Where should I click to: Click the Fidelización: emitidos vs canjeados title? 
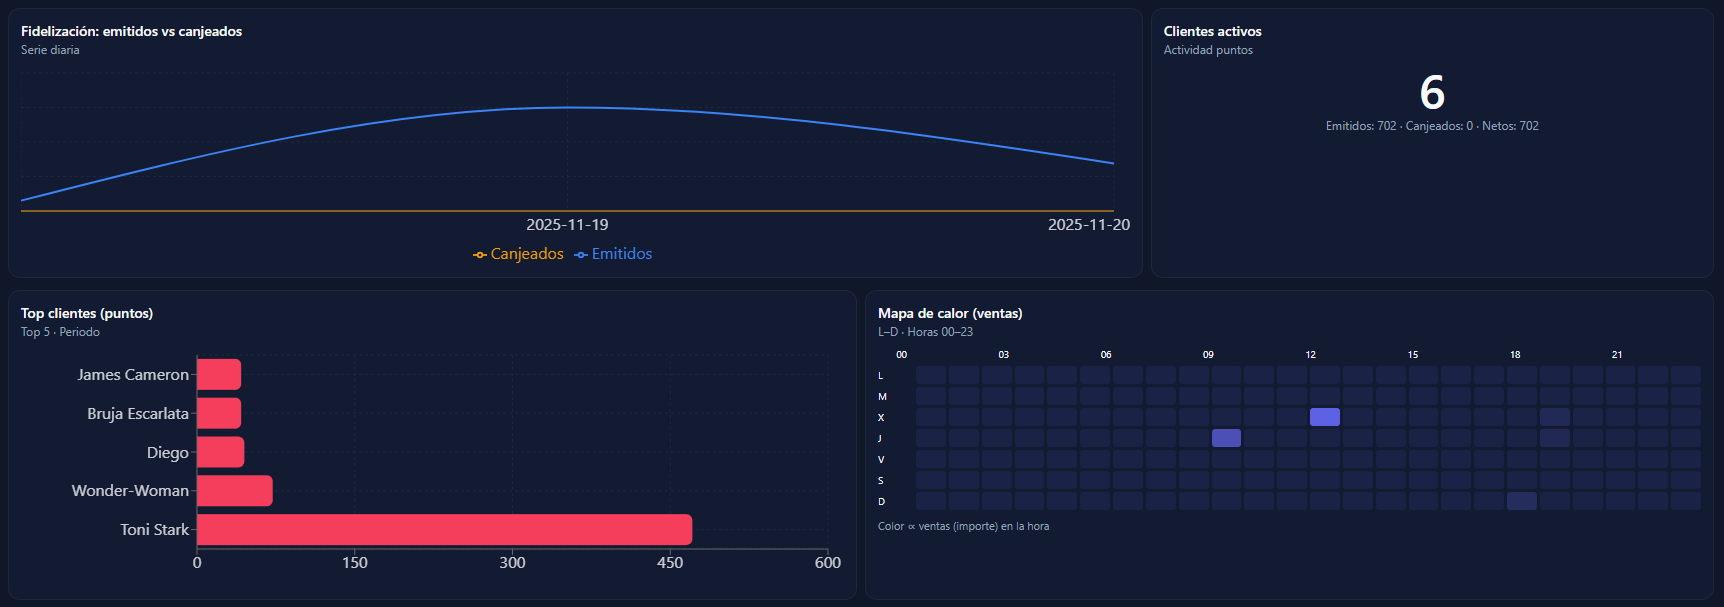point(131,31)
